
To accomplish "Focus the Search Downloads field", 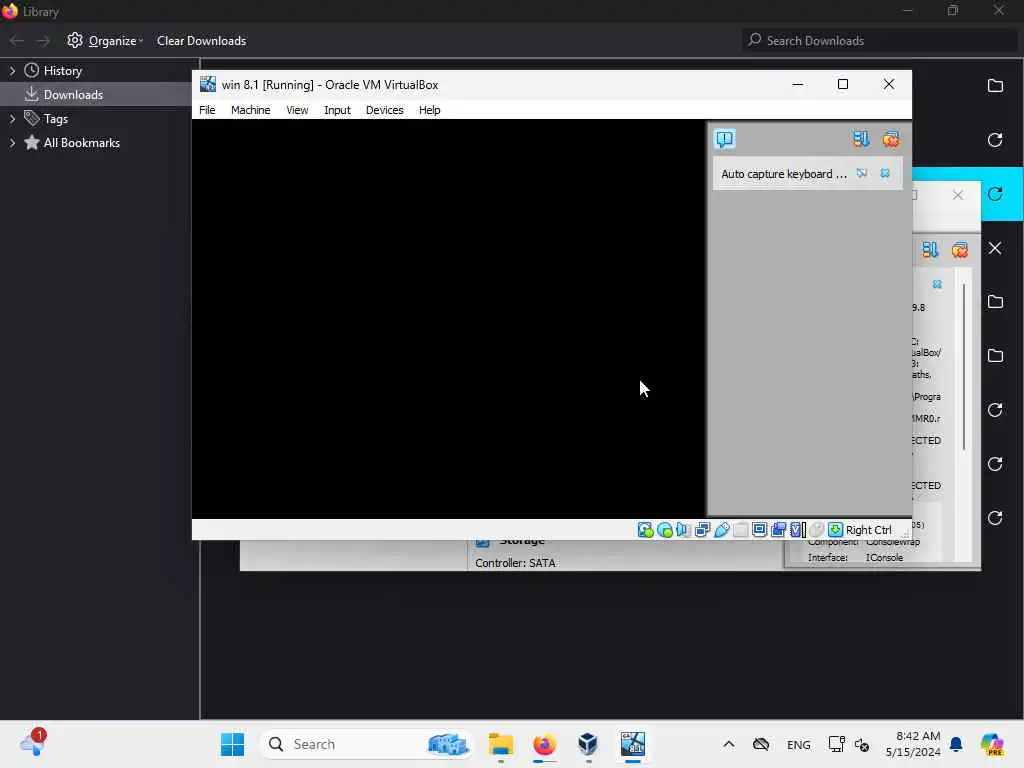I will coord(880,40).
